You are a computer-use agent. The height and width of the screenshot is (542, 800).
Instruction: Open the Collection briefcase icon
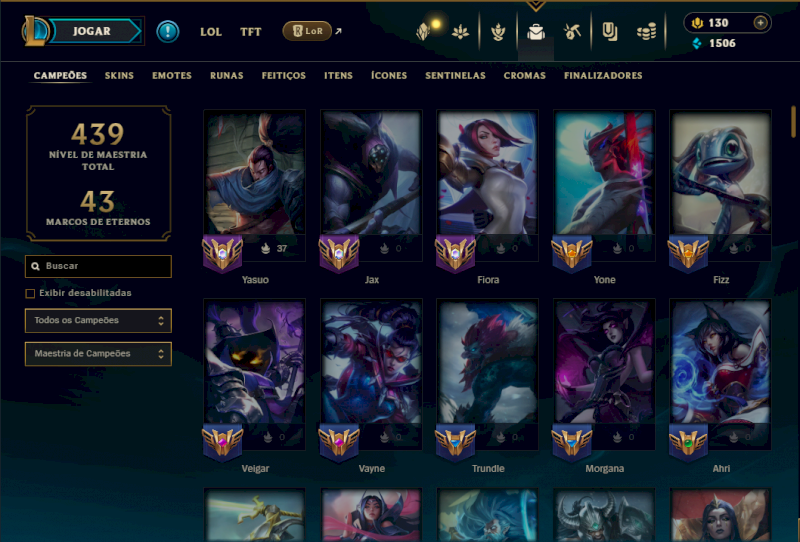pyautogui.click(x=536, y=32)
